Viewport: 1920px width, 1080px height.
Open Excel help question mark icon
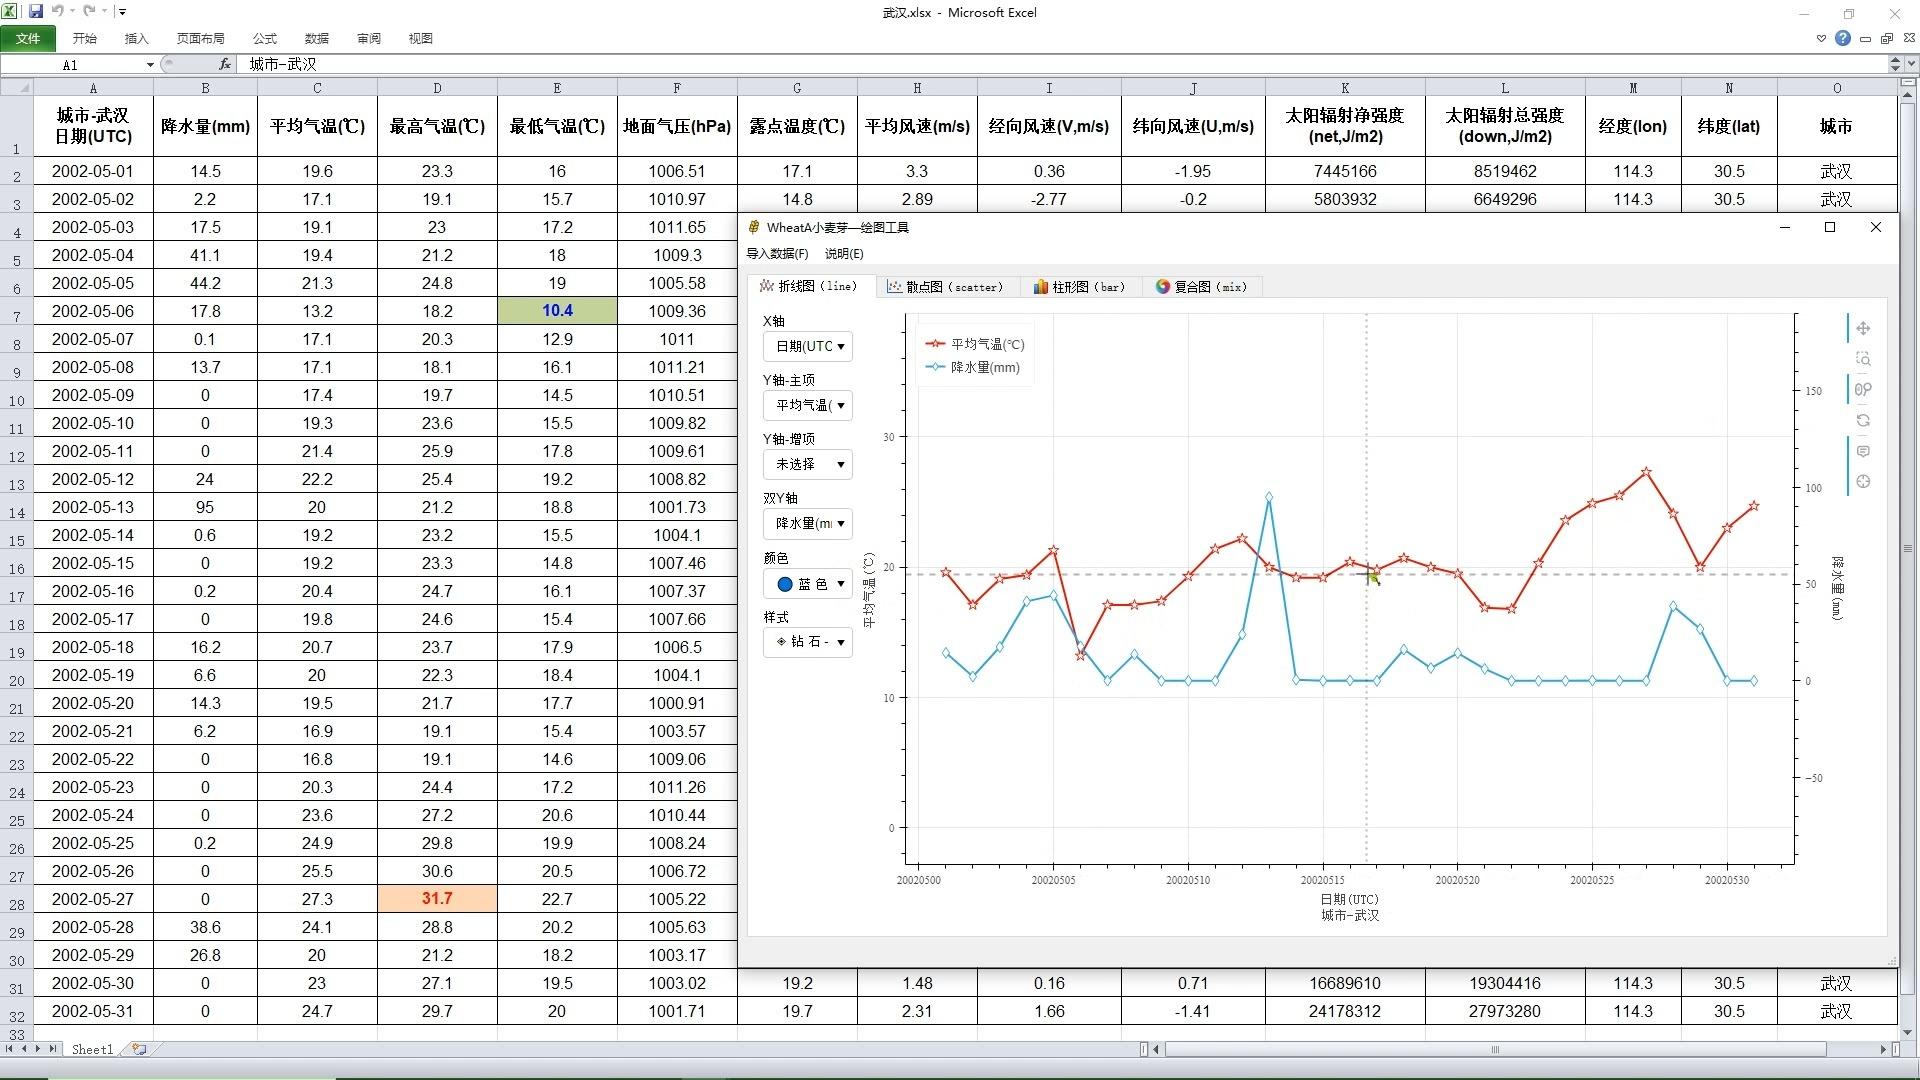(x=1842, y=38)
